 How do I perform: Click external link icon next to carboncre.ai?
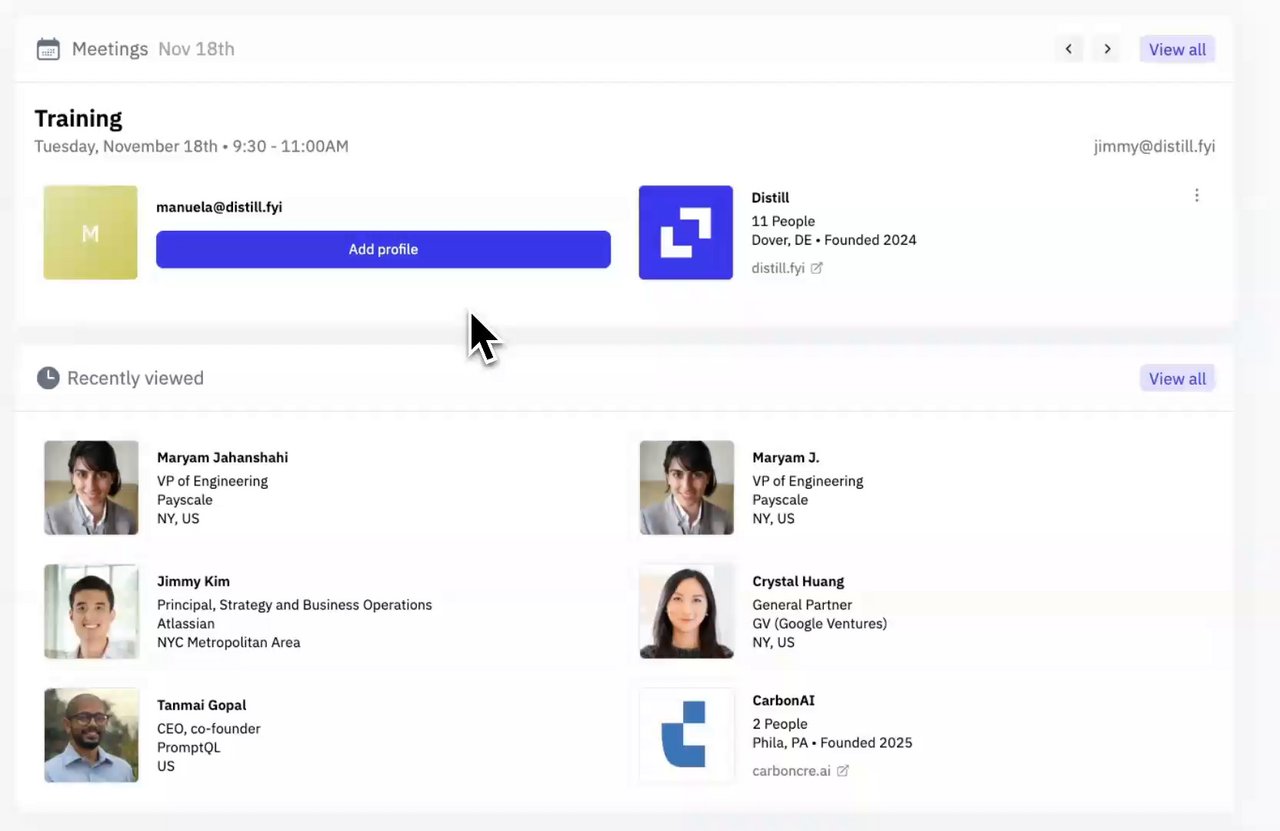tap(843, 771)
